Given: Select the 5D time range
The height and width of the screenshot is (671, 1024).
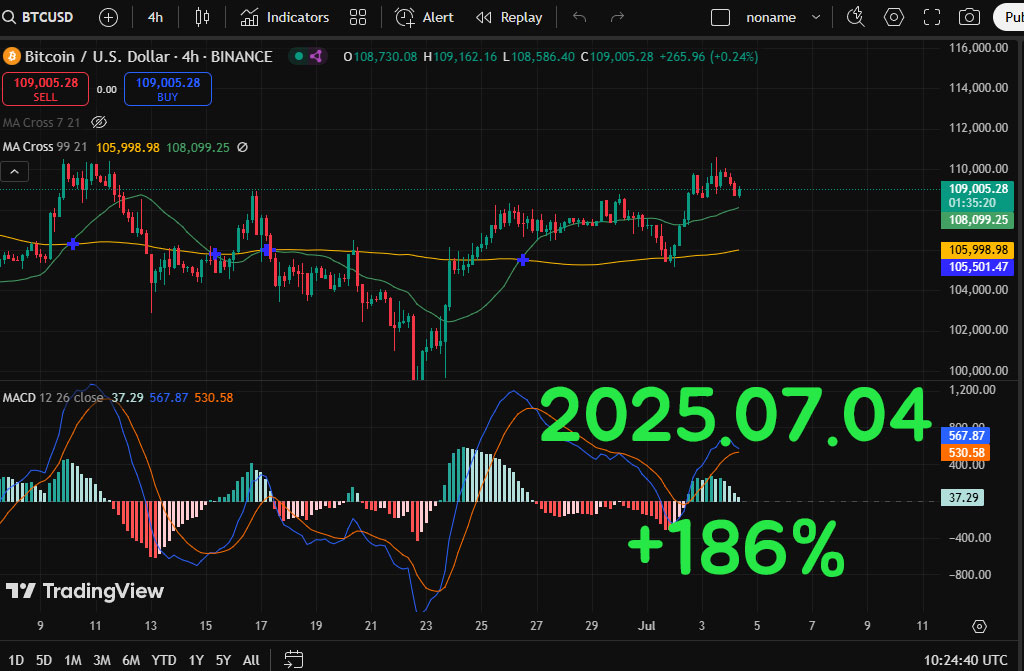Looking at the screenshot, I should (x=44, y=660).
